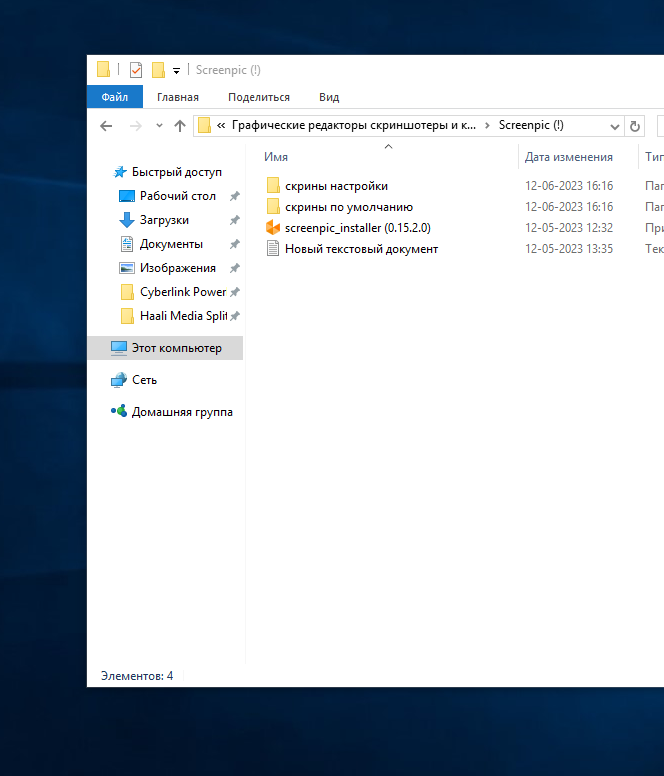Image resolution: width=664 pixels, height=776 pixels.
Task: Click the Элементов: 4 status bar text
Action: pos(137,676)
